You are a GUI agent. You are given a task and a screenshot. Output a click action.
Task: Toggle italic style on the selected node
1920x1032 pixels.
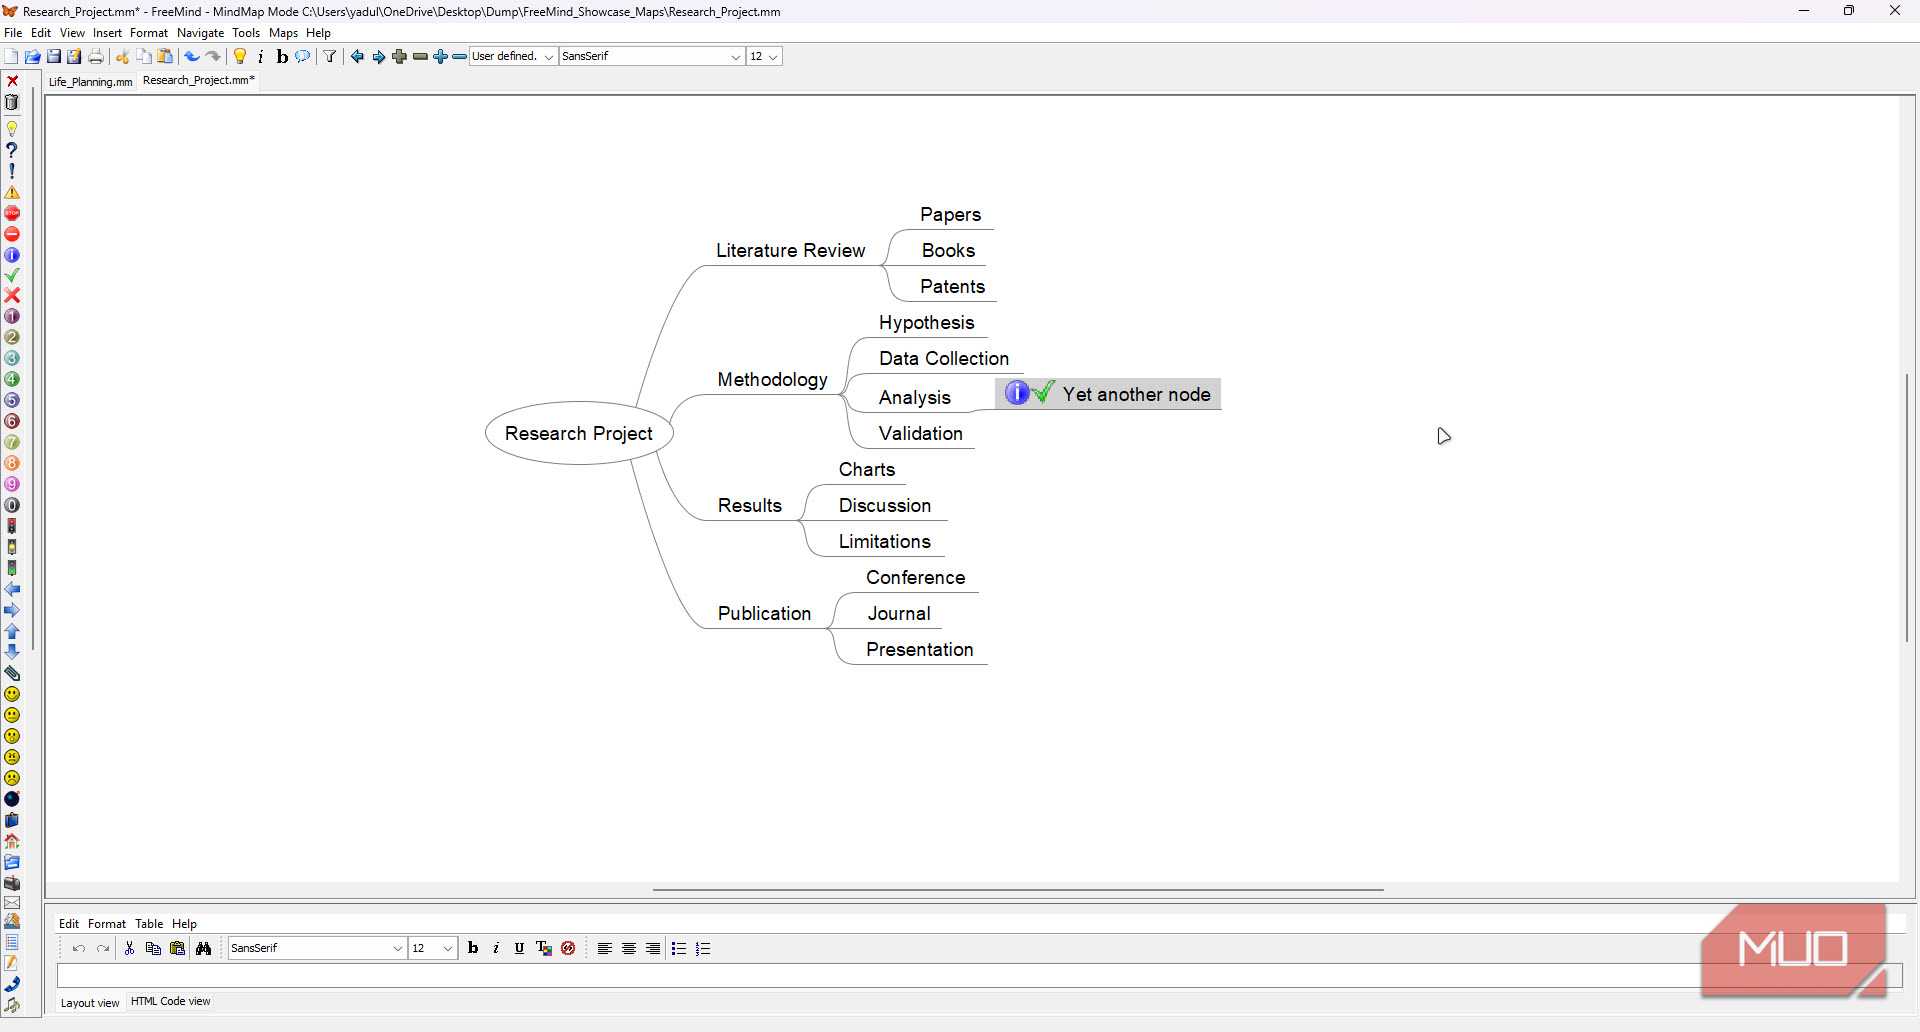click(x=261, y=57)
